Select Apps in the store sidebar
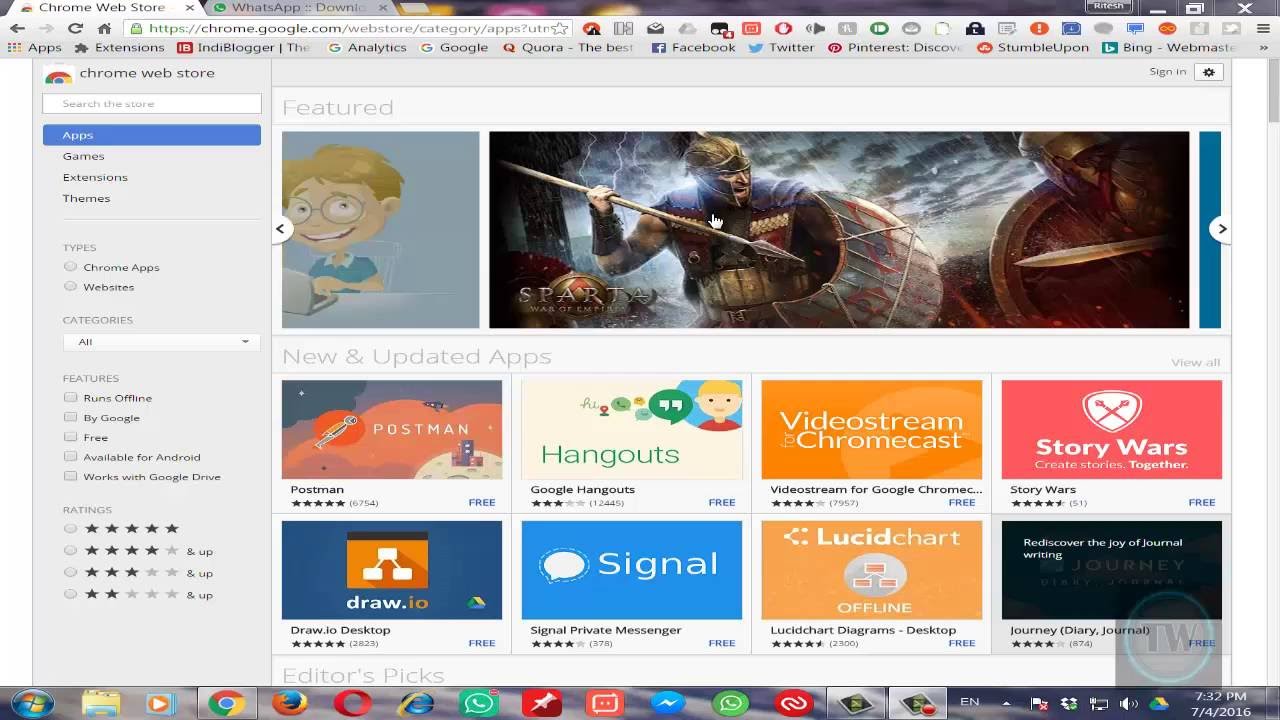The width and height of the screenshot is (1280, 720). pos(152,135)
